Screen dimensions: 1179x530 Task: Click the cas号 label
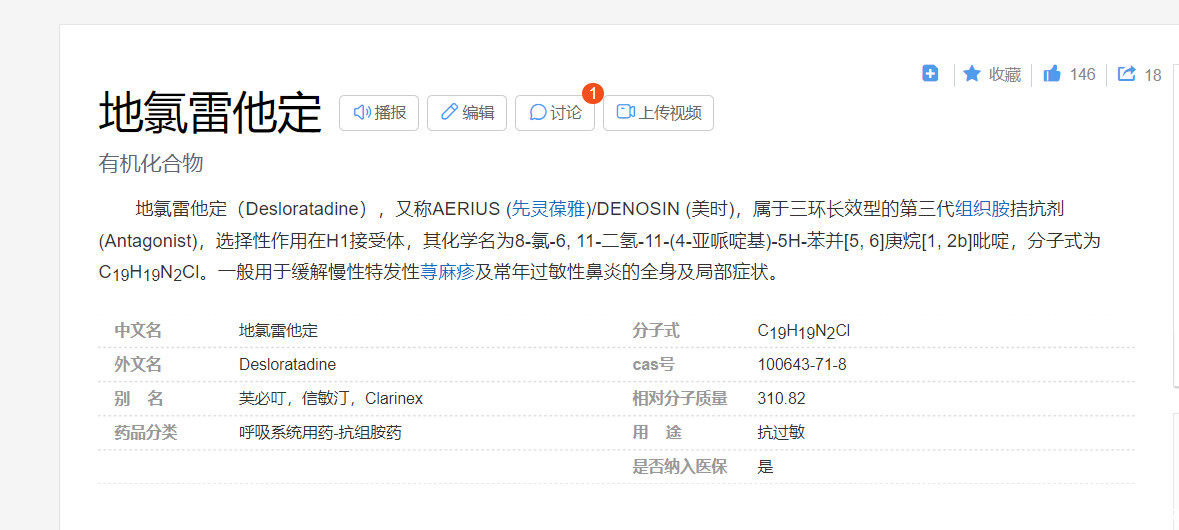[653, 365]
